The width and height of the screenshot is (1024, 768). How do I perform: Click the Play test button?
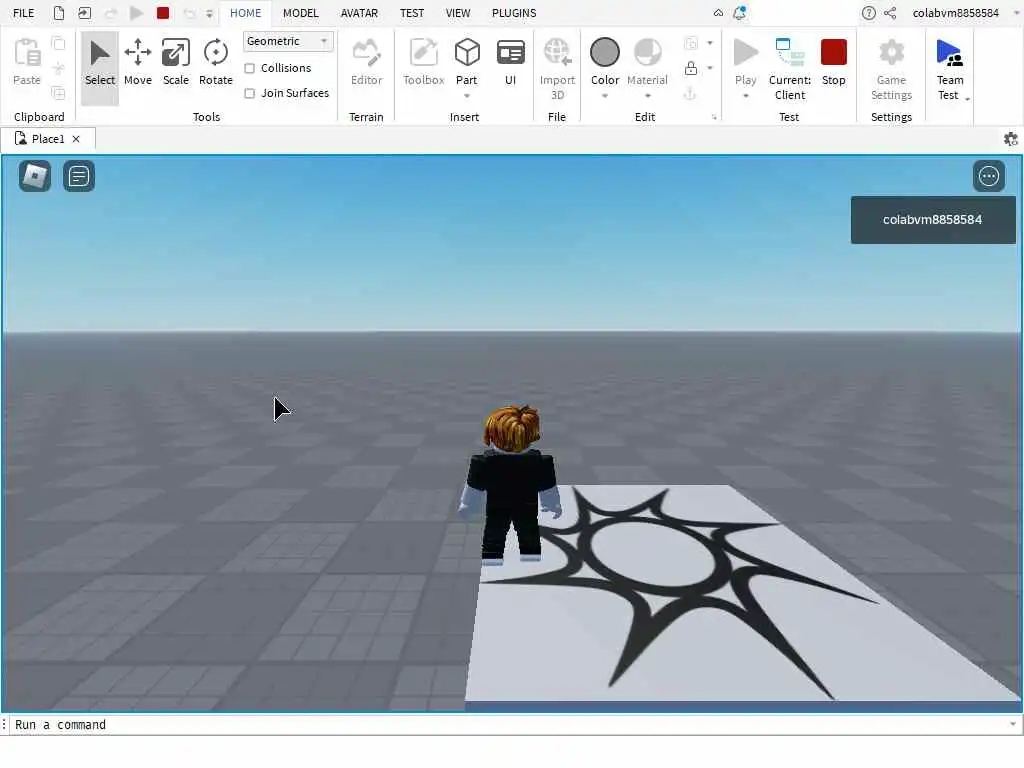point(745,62)
